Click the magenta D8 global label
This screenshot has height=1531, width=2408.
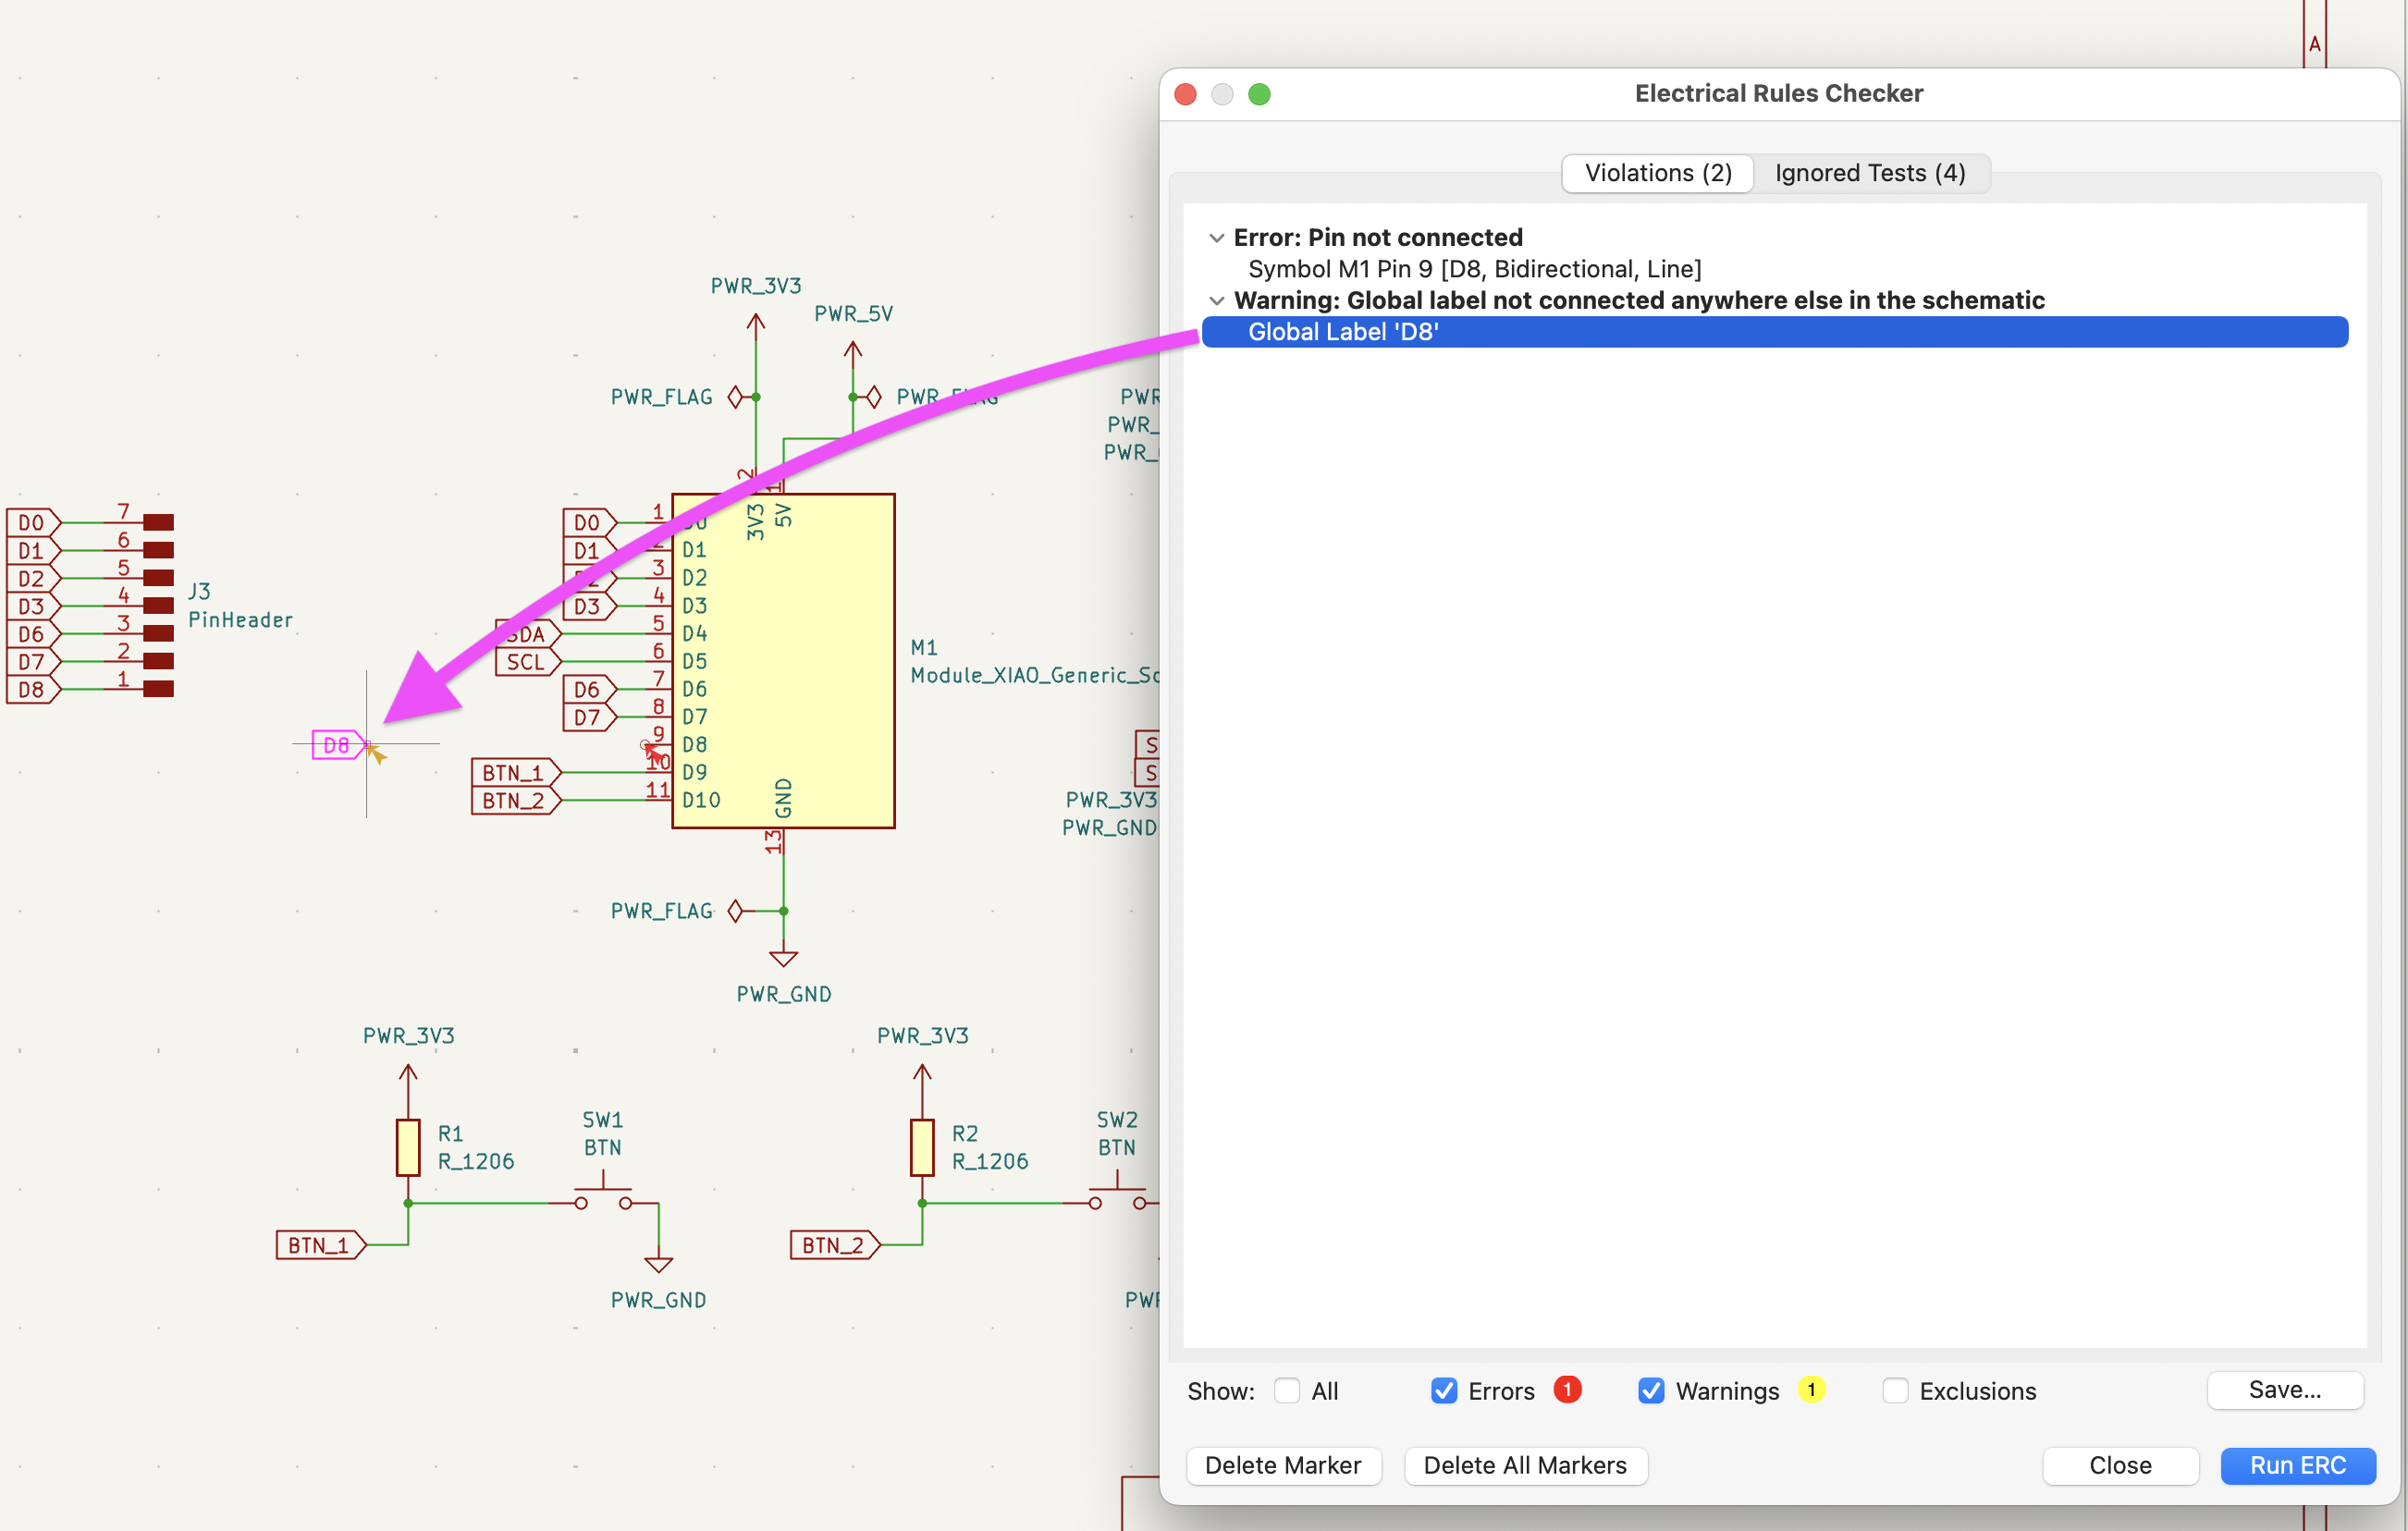point(337,745)
